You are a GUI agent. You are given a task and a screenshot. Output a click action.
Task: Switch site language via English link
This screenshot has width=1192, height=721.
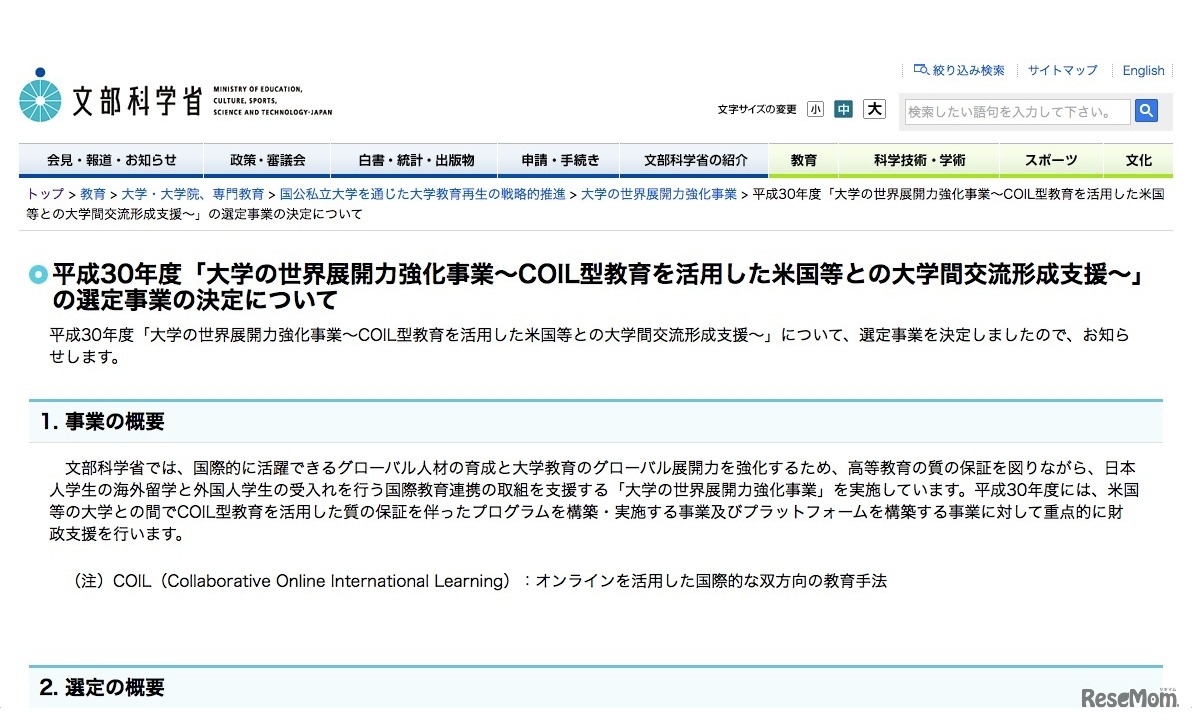(x=1143, y=70)
